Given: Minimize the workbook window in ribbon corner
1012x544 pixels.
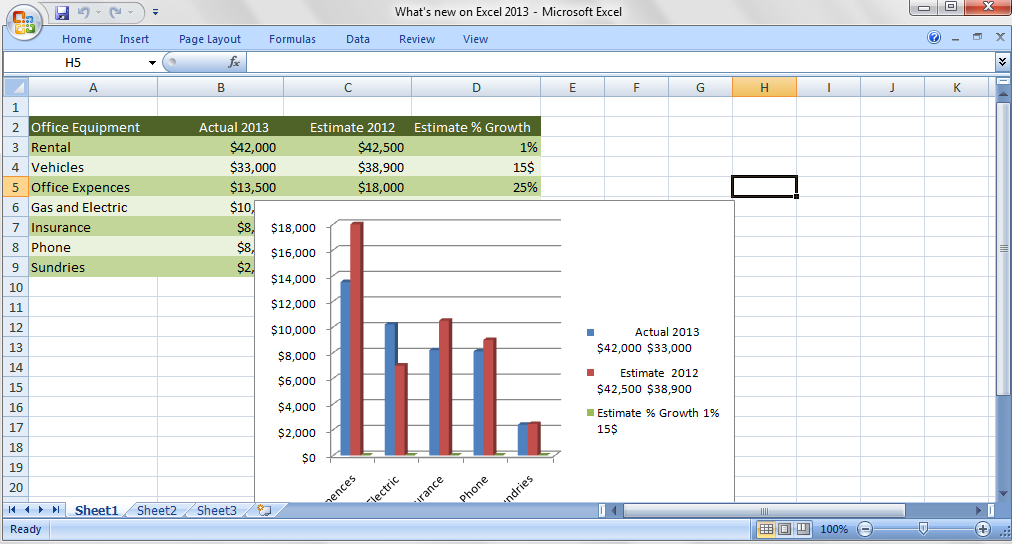Looking at the screenshot, I should (955, 38).
